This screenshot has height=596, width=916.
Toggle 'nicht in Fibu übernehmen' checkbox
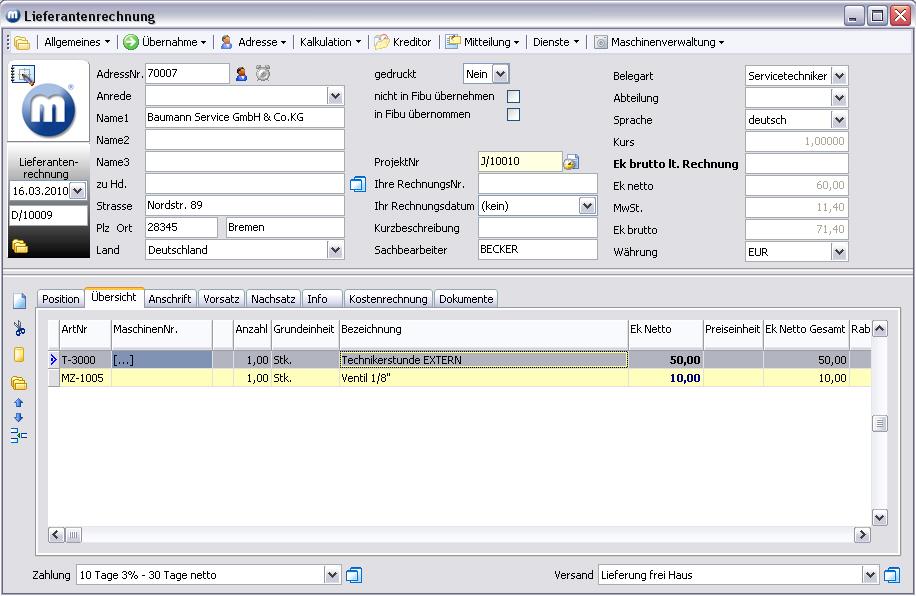point(513,97)
